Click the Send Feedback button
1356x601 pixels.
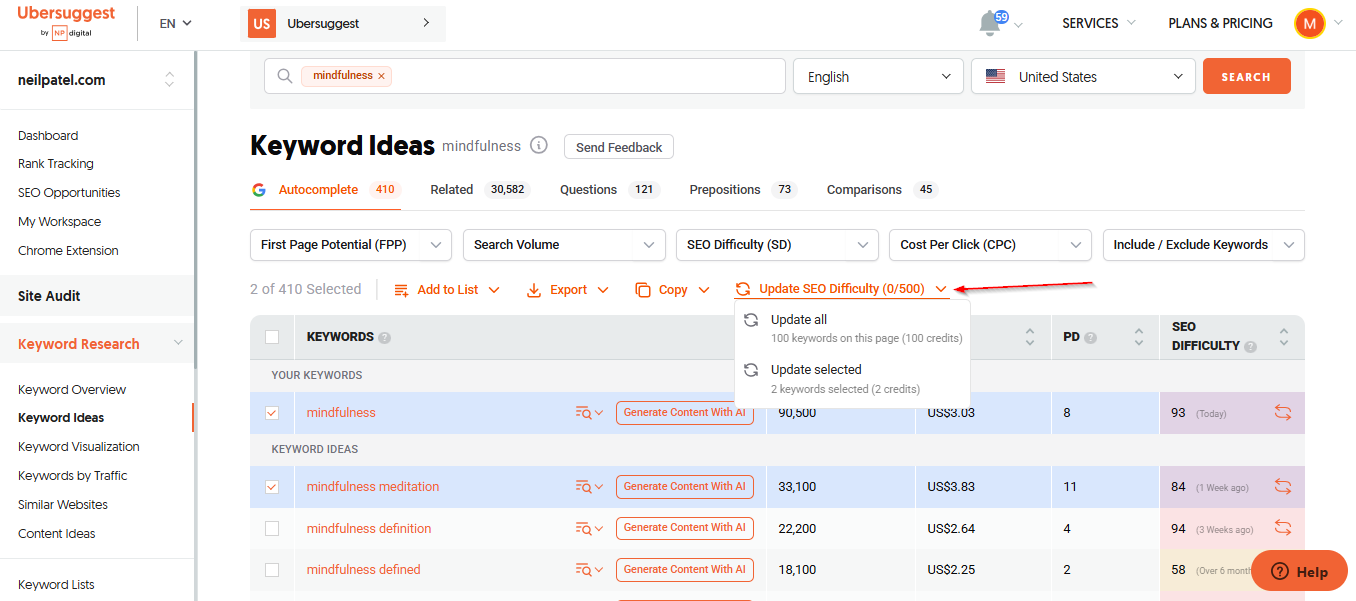point(619,147)
